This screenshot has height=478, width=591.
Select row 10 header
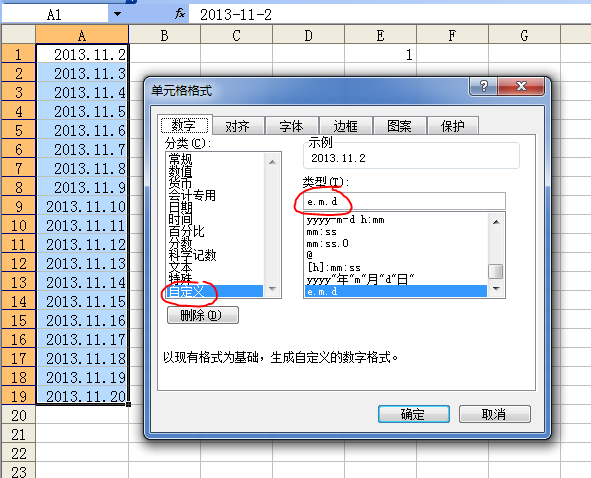point(18,225)
